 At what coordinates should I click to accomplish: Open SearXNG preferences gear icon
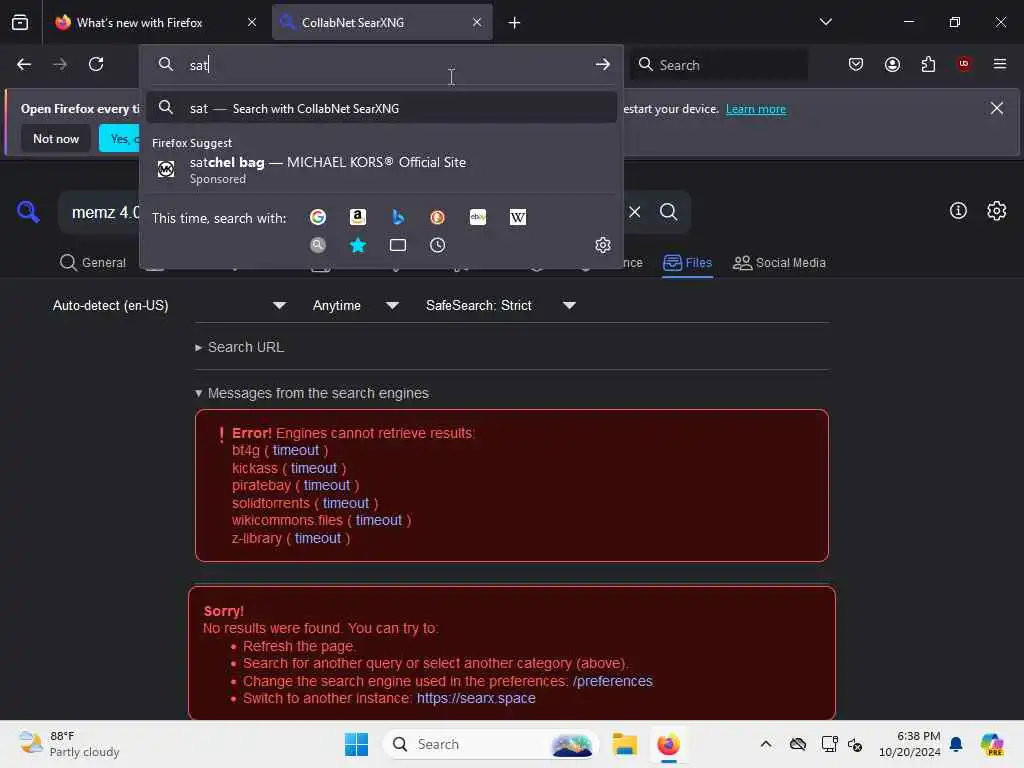(x=996, y=210)
